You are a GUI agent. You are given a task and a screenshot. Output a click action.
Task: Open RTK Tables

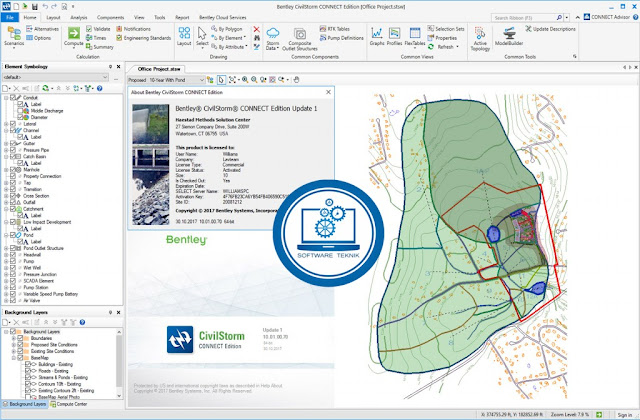335,29
